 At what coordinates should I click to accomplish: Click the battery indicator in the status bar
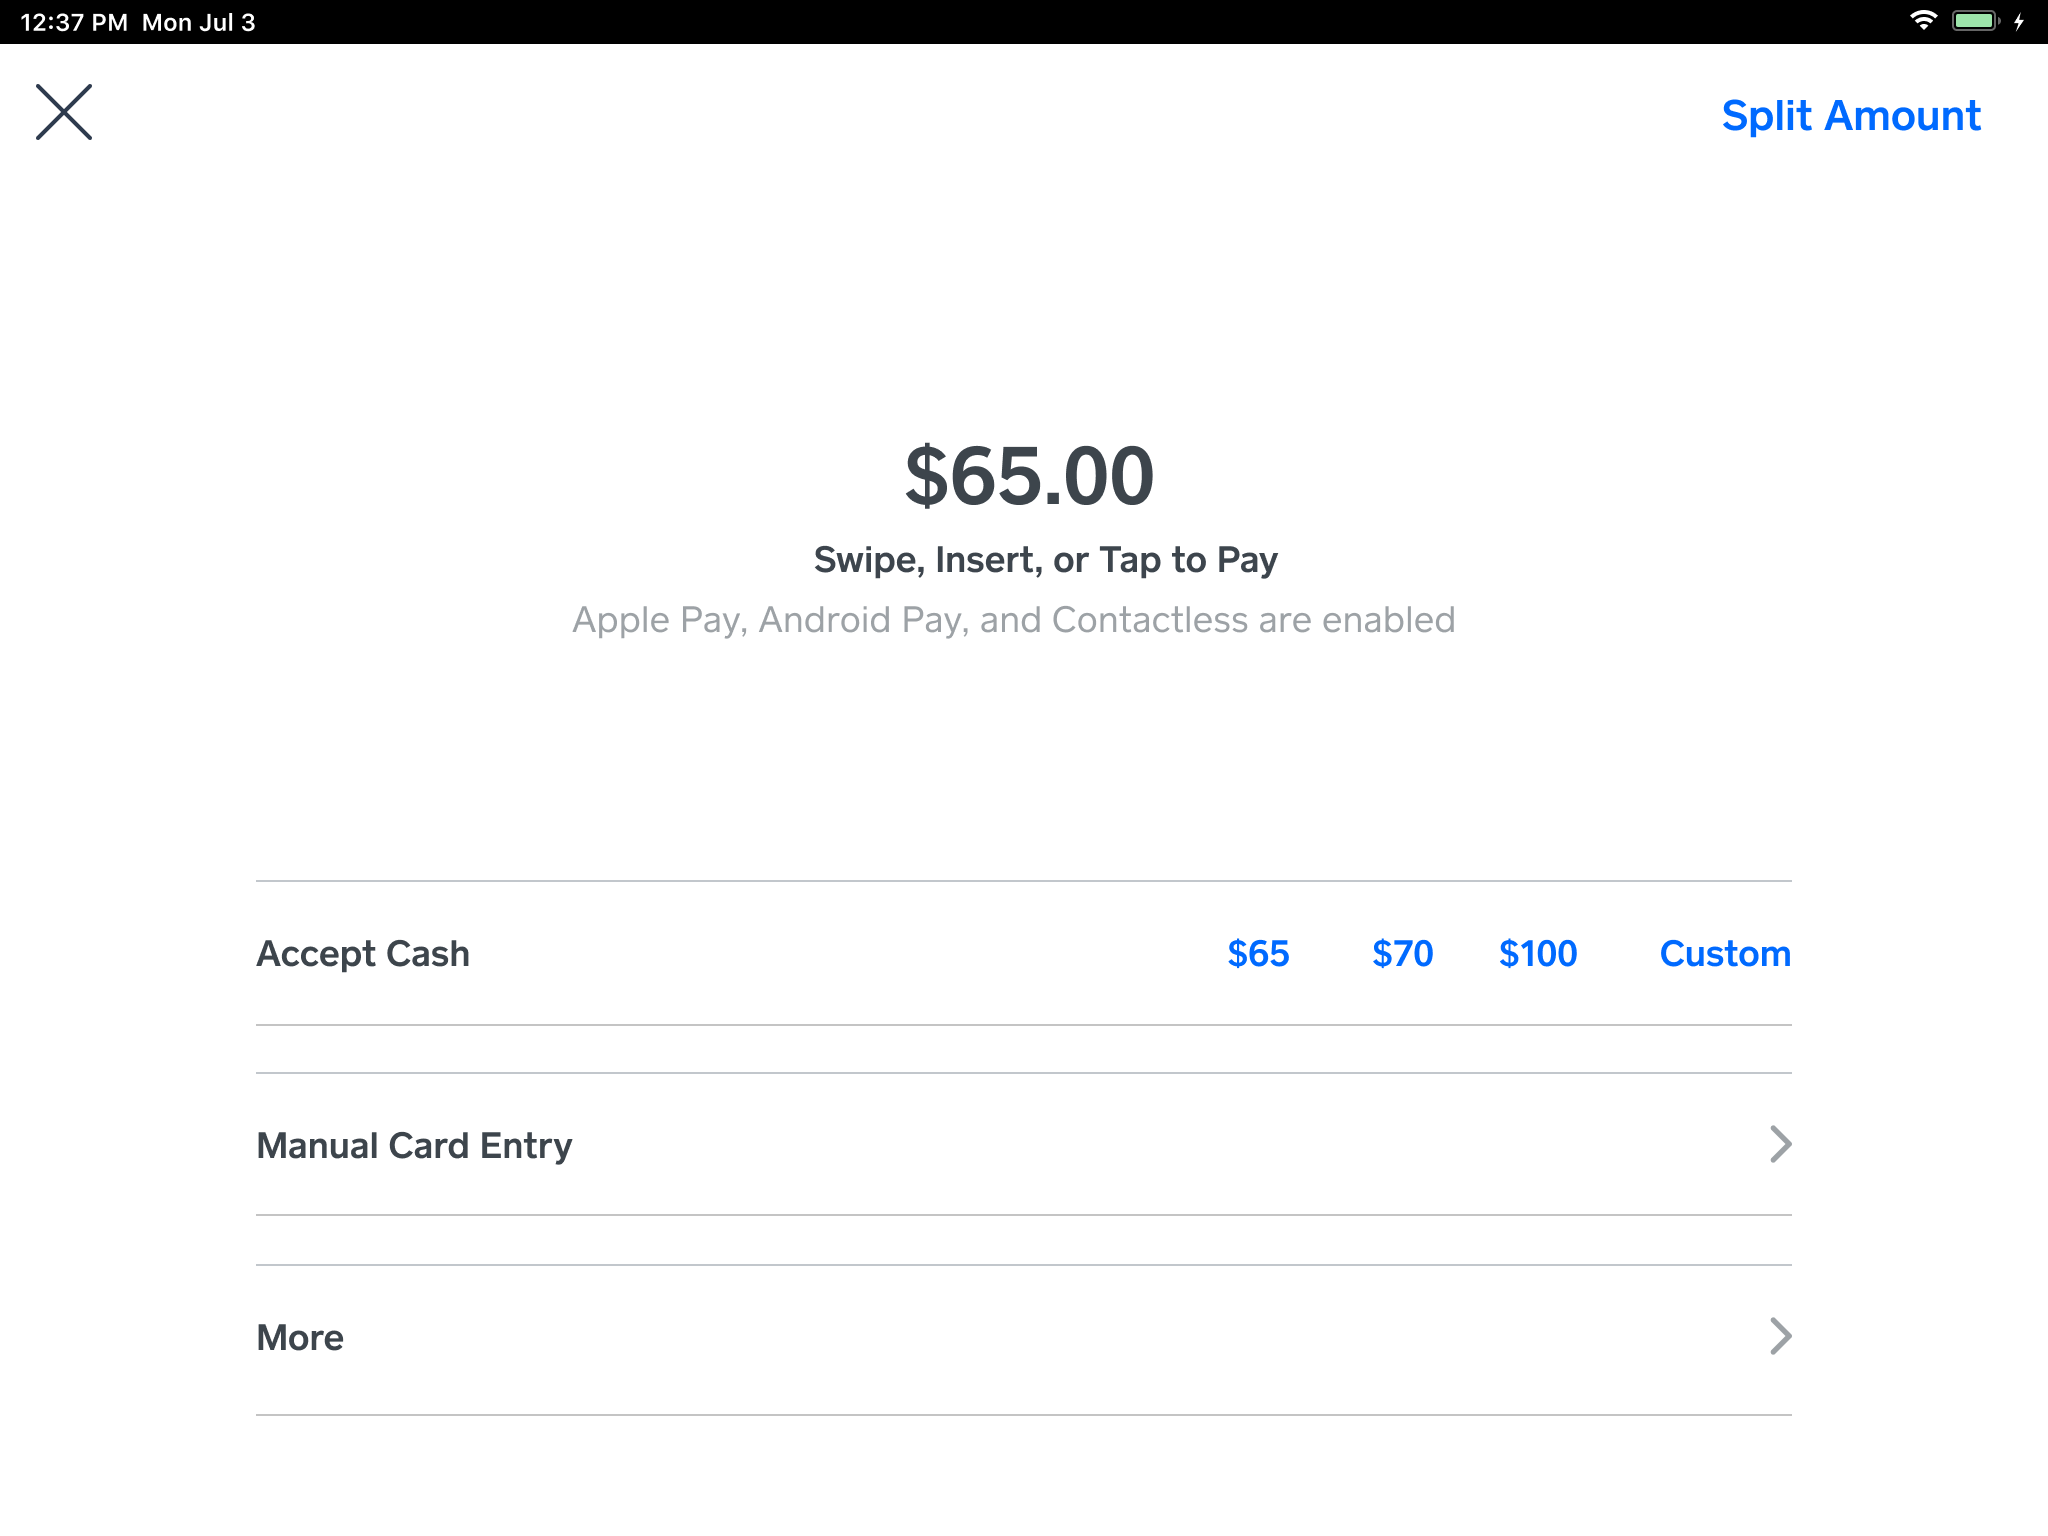(x=1974, y=20)
